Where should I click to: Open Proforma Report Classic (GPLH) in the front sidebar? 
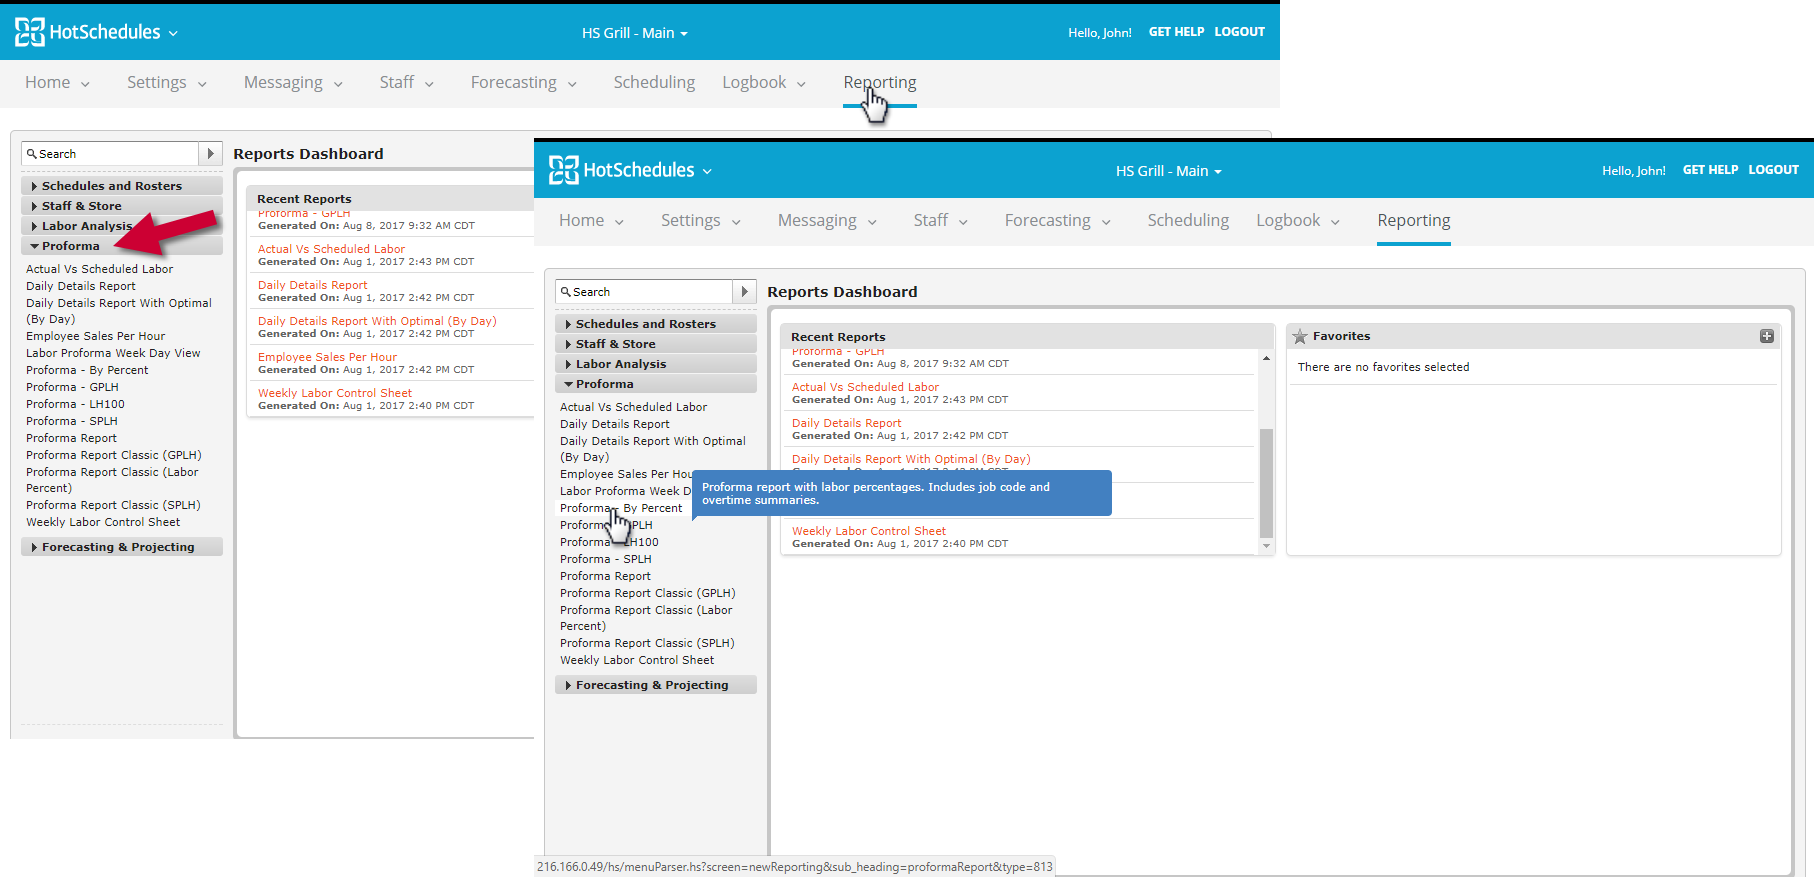pos(647,593)
